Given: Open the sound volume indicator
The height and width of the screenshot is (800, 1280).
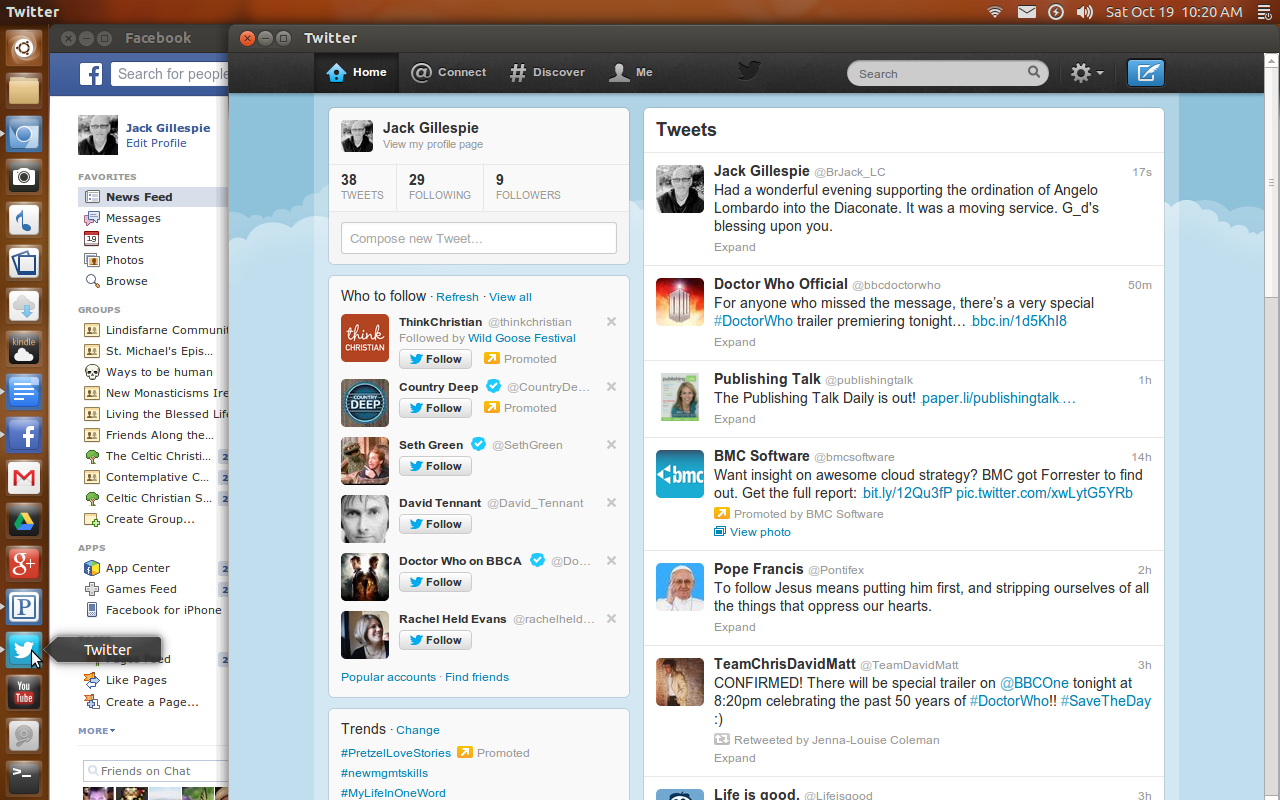Looking at the screenshot, I should tap(1085, 12).
